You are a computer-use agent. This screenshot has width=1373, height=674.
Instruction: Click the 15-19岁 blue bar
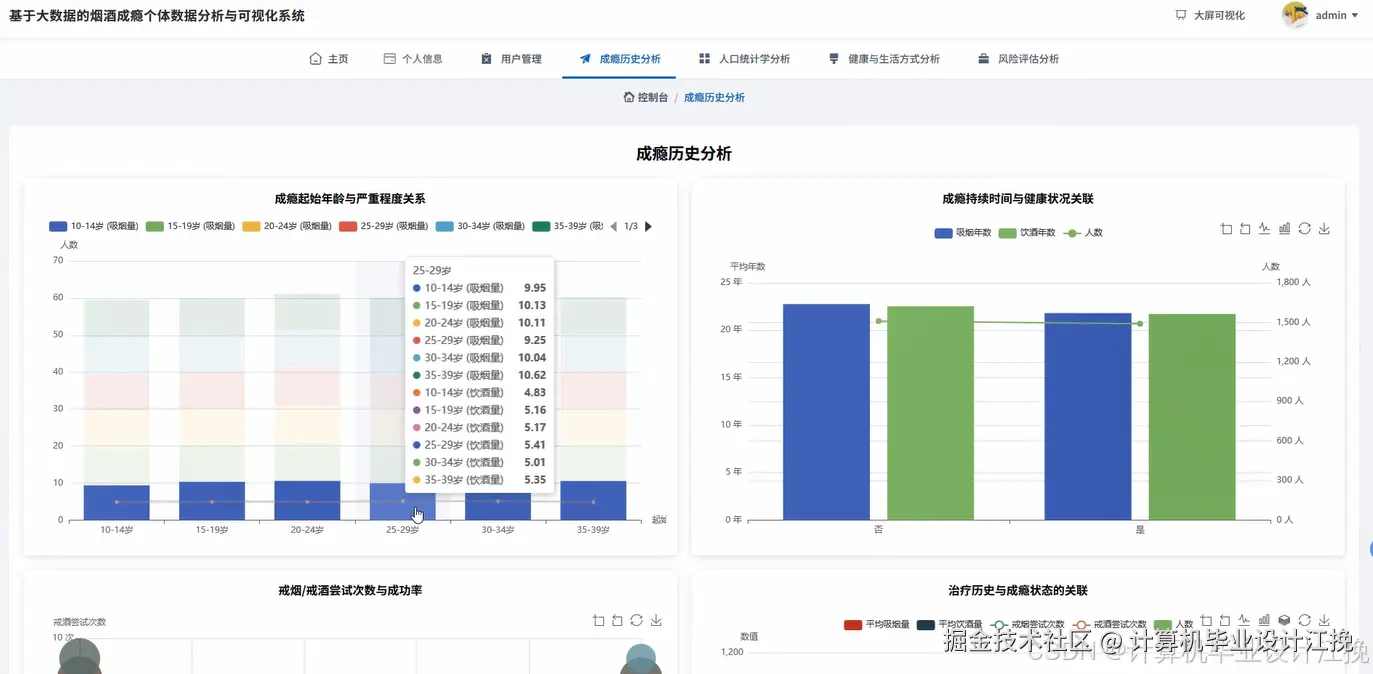pos(212,501)
